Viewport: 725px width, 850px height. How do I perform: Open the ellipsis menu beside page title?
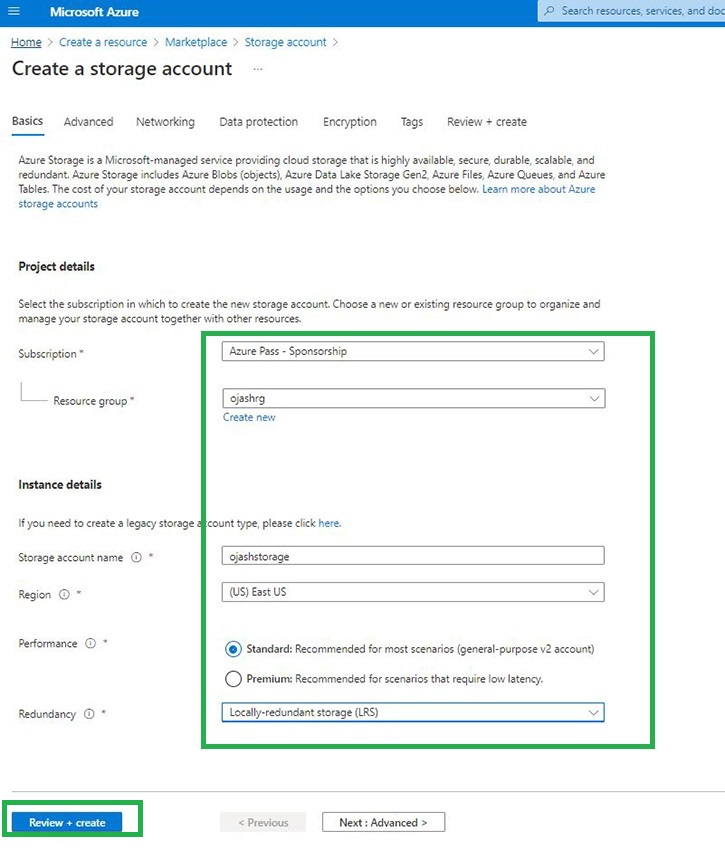tap(258, 69)
